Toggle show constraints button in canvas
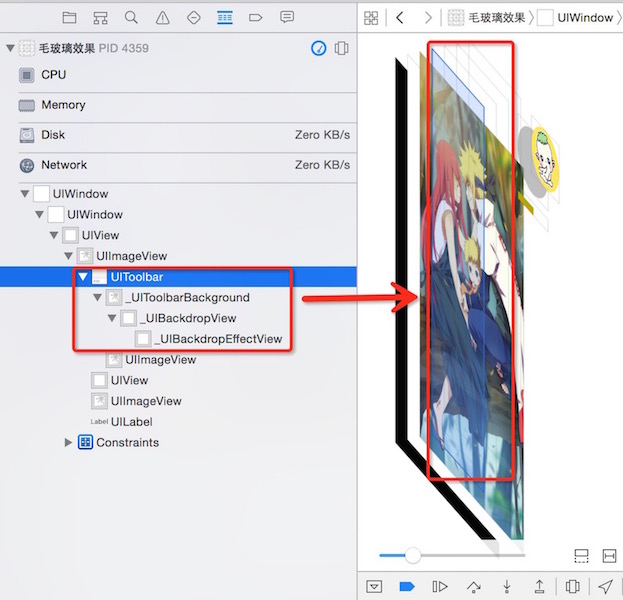Screen dimensions: 623x600 pyautogui.click(x=610, y=555)
